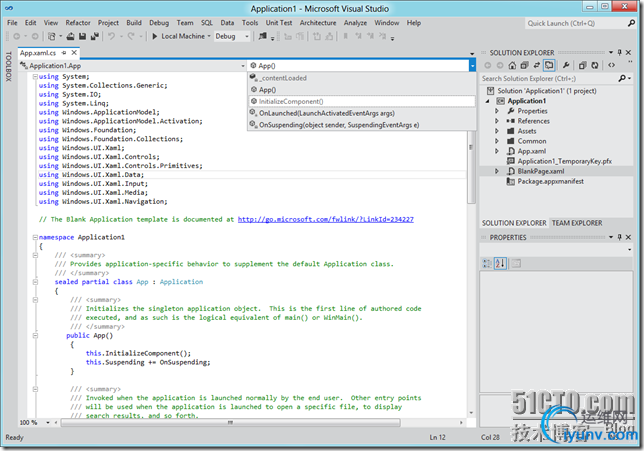
Task: Click Properties wrench icon in Solution Explorer toolbar
Action: (564, 65)
